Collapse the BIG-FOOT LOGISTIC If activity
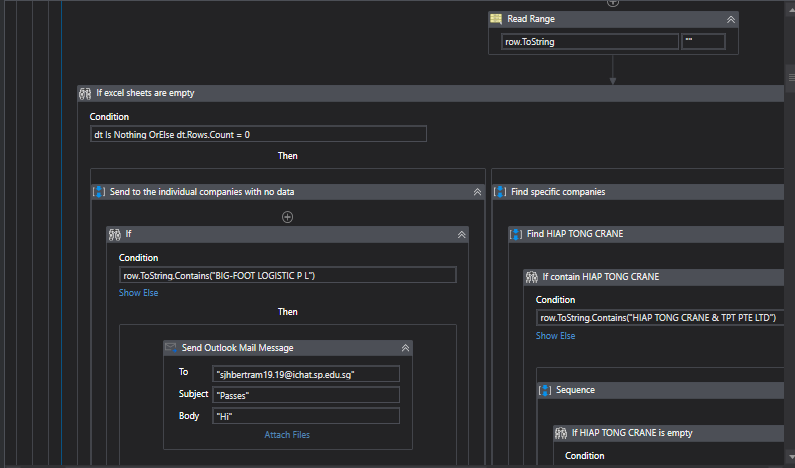 click(x=461, y=234)
